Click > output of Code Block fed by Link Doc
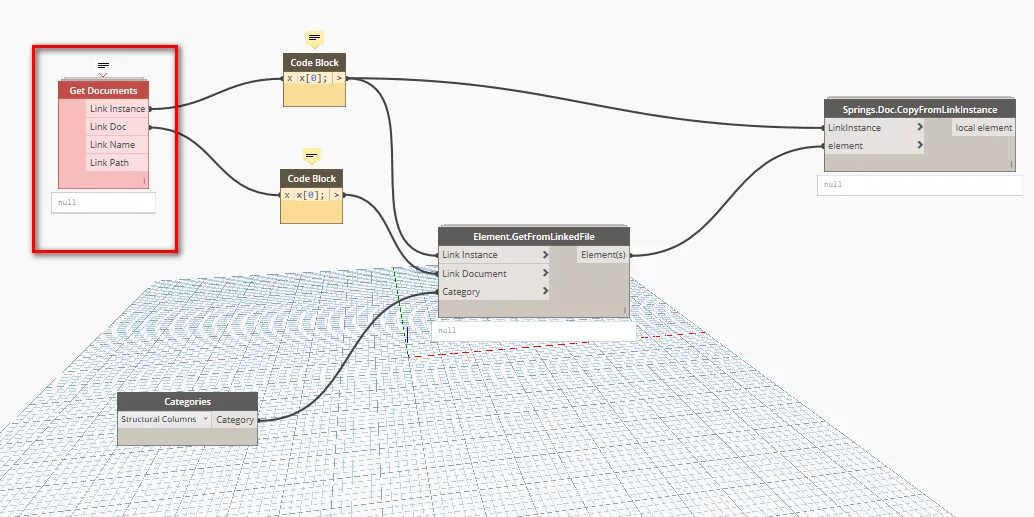The image size is (1034, 517). [x=336, y=195]
